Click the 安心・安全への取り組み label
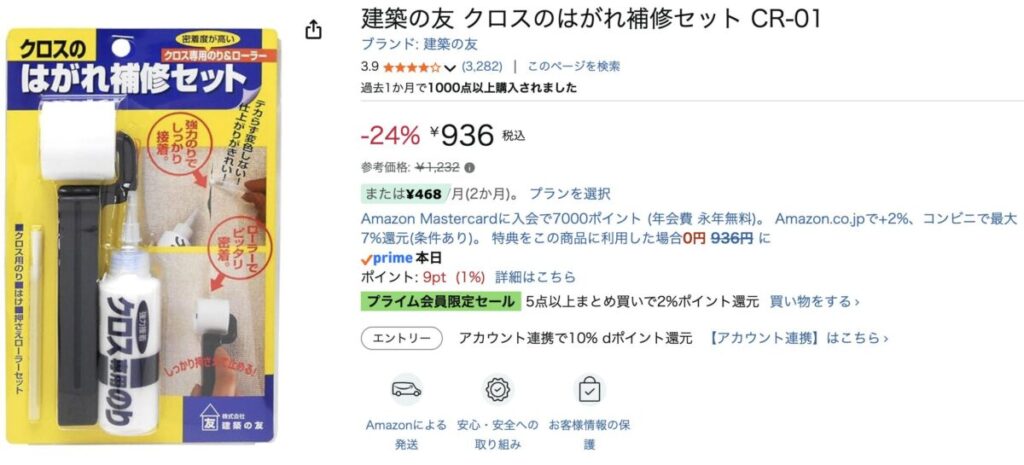 click(498, 434)
